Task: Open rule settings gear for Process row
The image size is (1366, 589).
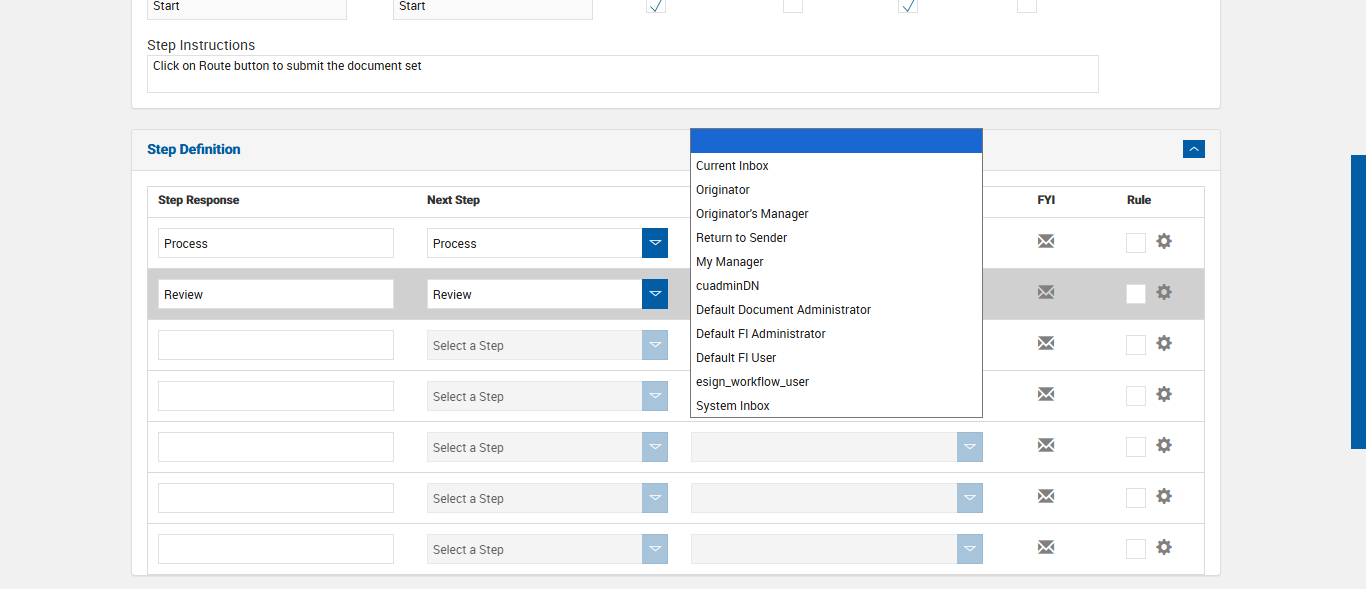Action: (1164, 241)
